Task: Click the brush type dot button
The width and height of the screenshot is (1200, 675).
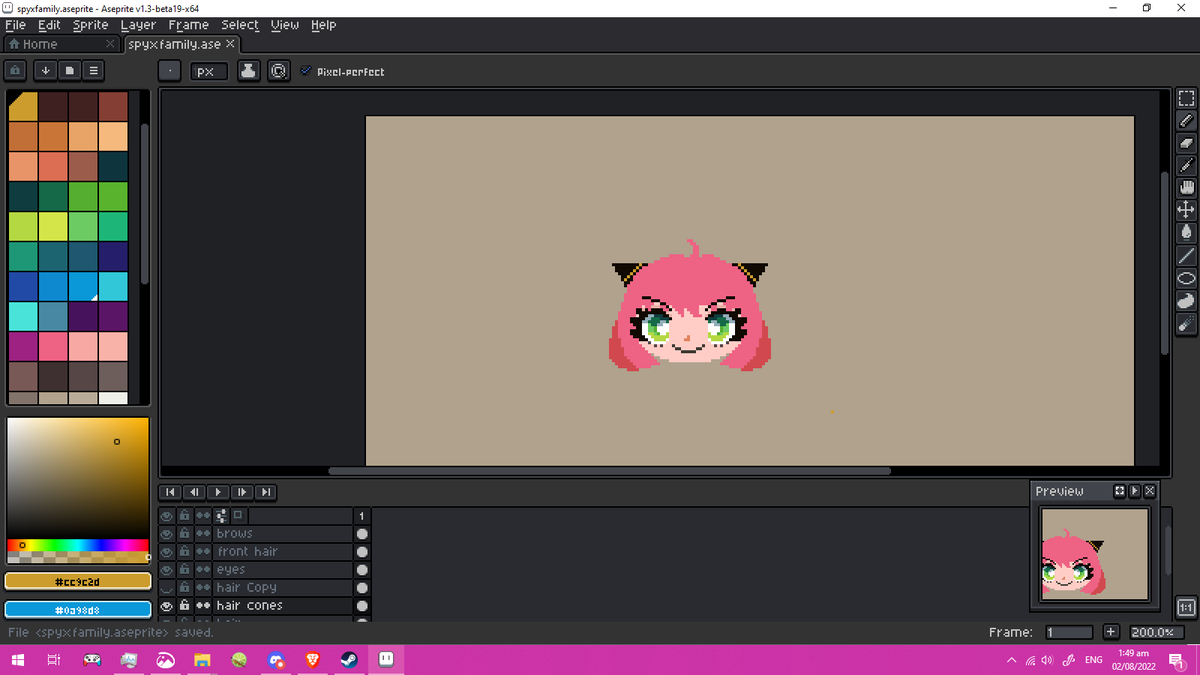Action: point(170,71)
